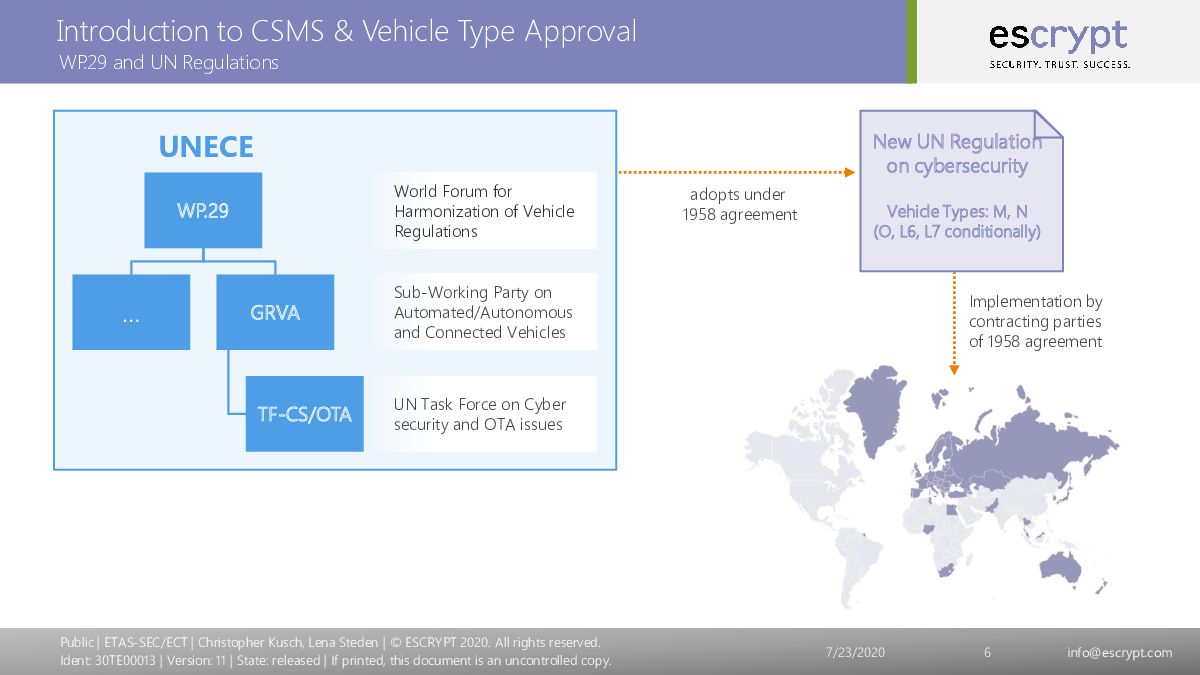The width and height of the screenshot is (1200, 675).
Task: Click the 'Vehicle Types: M, N' text
Action: pyautogui.click(x=957, y=211)
